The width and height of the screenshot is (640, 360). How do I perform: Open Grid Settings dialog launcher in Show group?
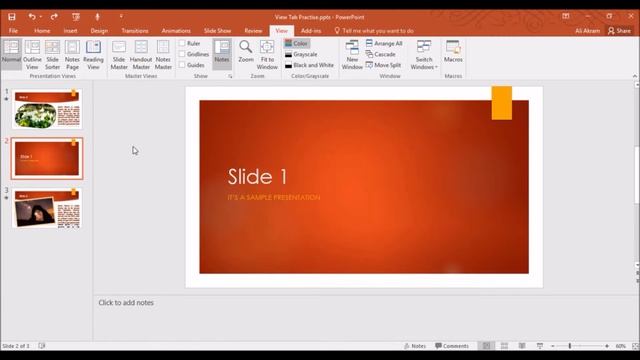click(x=230, y=76)
